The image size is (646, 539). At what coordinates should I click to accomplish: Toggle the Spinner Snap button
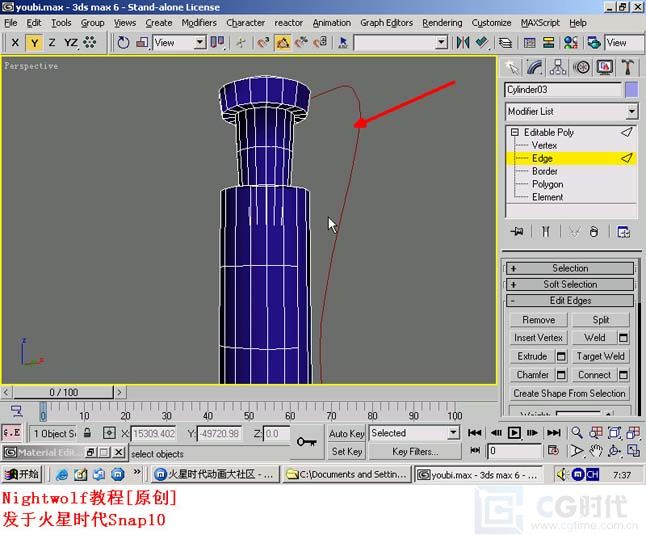click(x=321, y=42)
